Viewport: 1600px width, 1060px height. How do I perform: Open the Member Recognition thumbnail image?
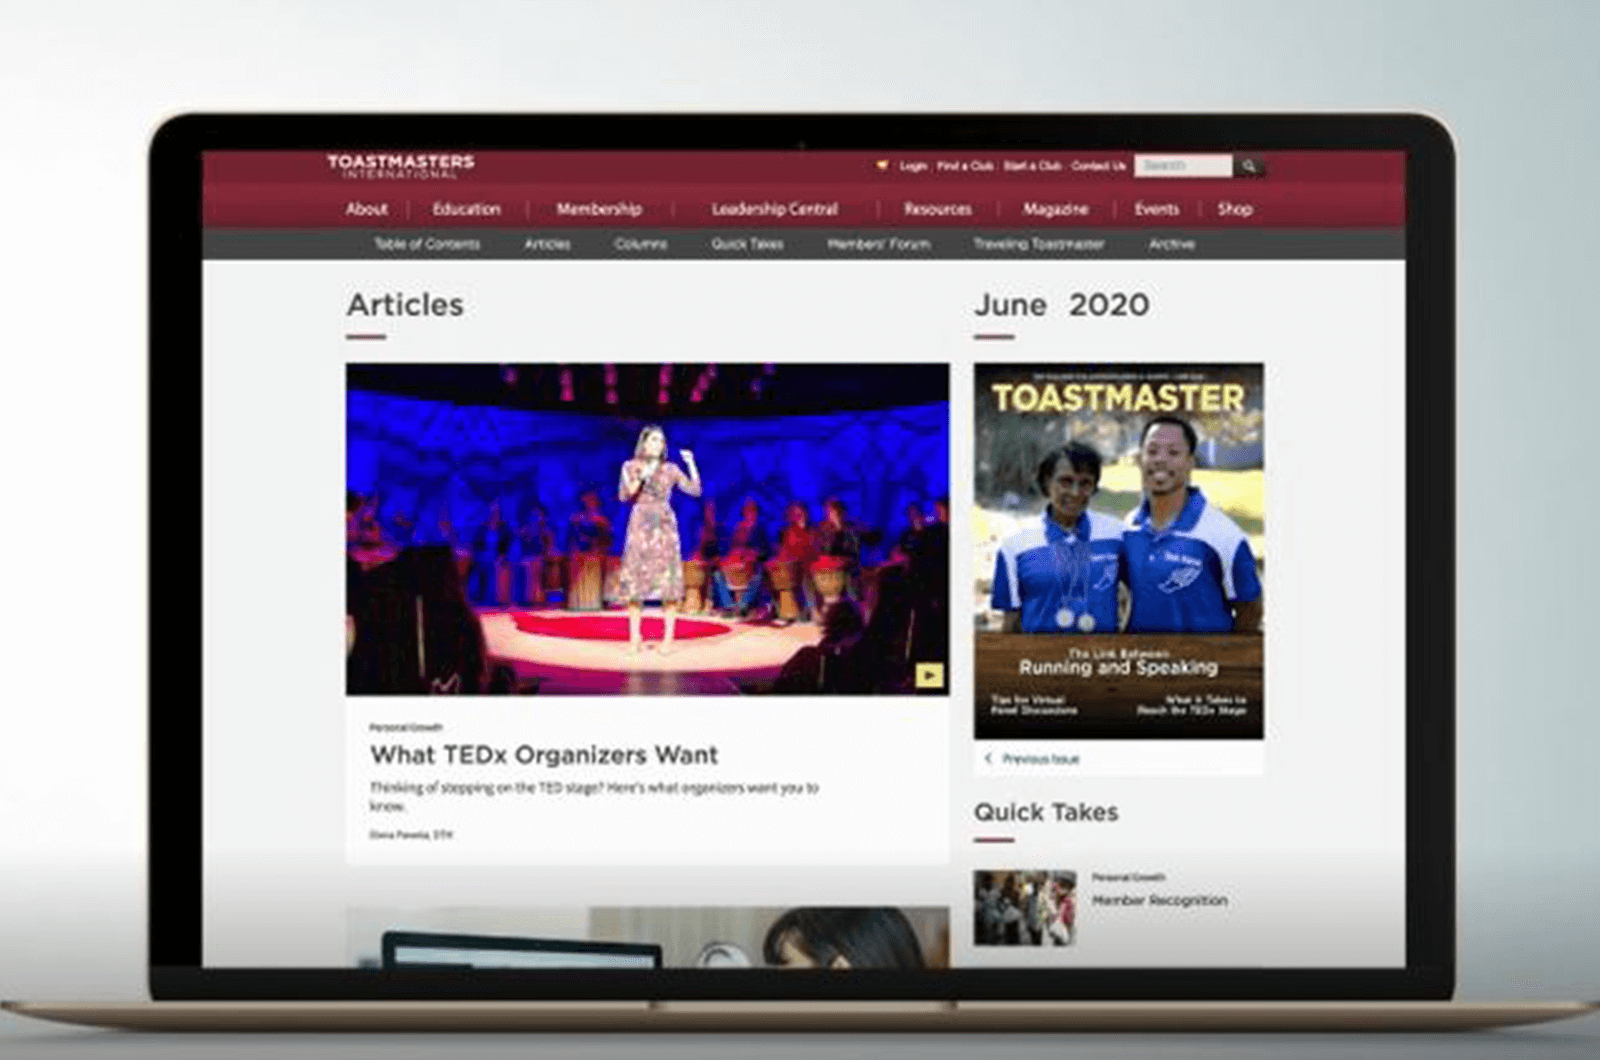point(1025,908)
